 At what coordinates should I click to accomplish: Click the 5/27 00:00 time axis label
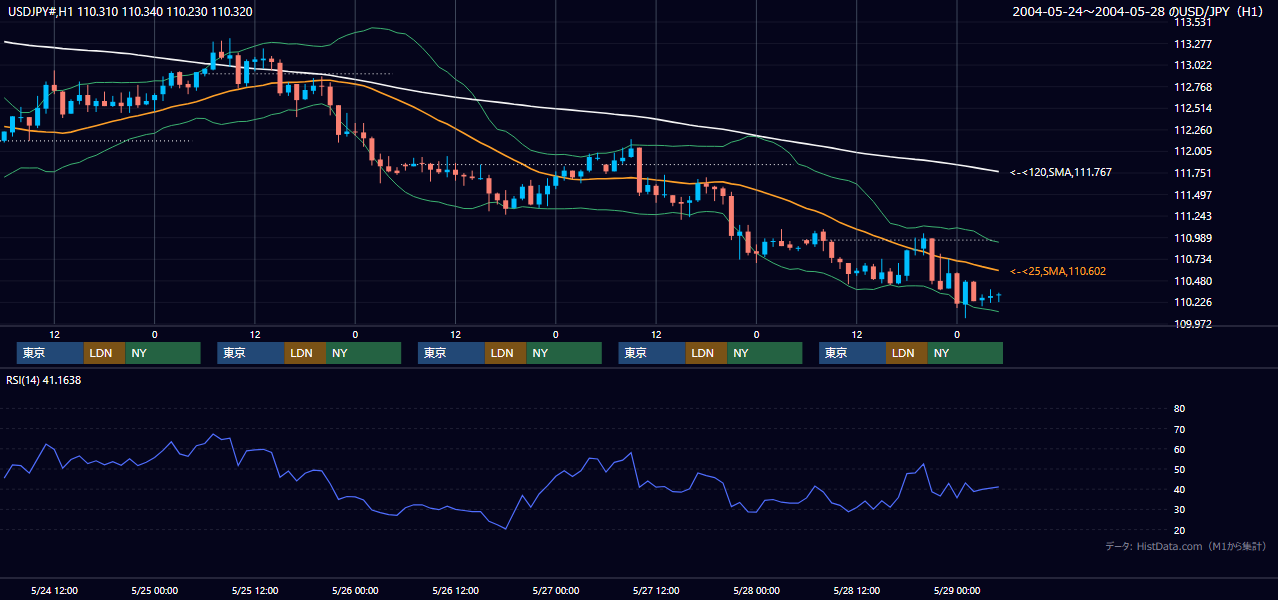coord(556,590)
